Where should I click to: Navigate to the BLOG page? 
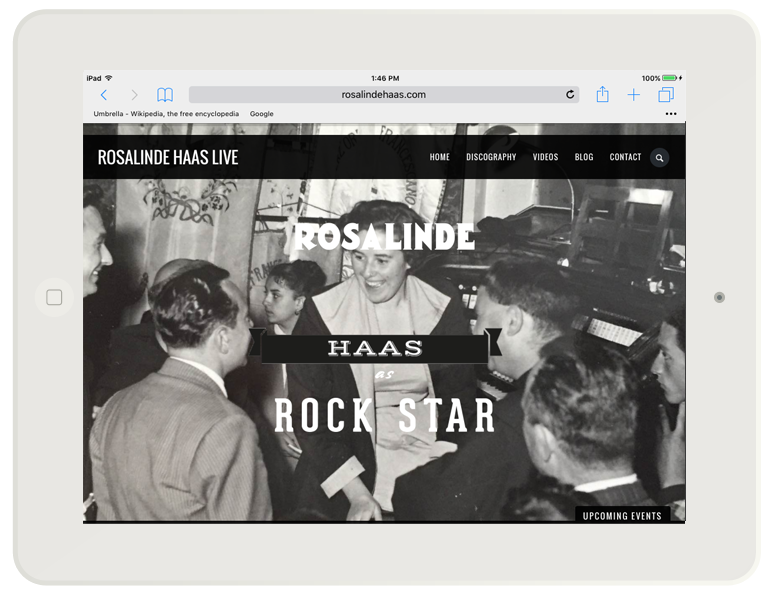click(x=584, y=157)
